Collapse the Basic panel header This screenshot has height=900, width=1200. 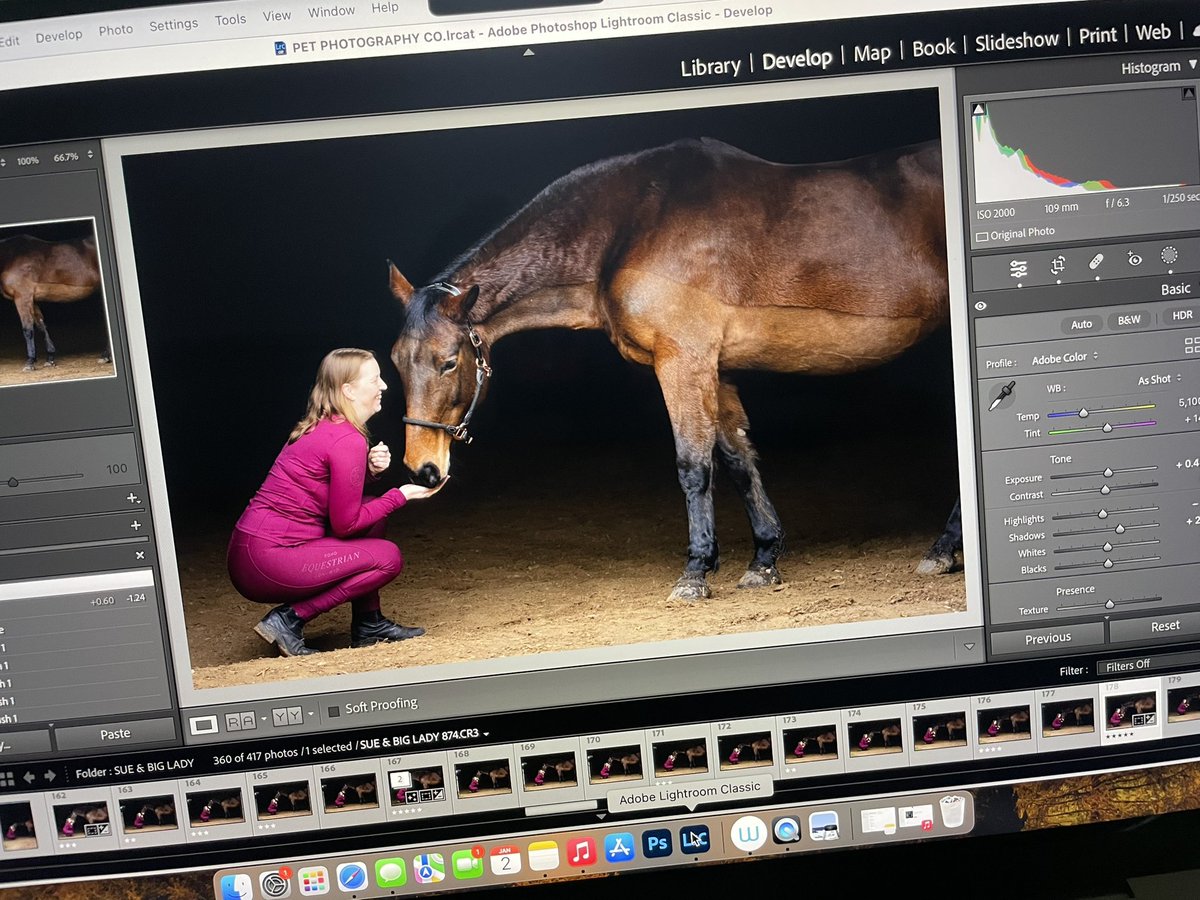click(1175, 289)
